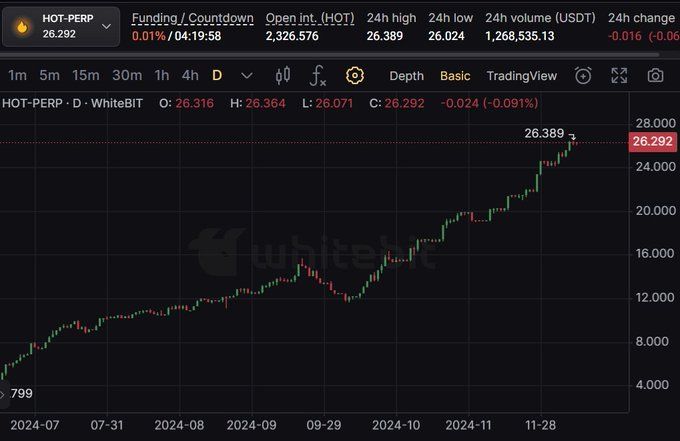Click current price tag 26.292 on axis
Screen dimensions: 680x441
[x=653, y=141]
